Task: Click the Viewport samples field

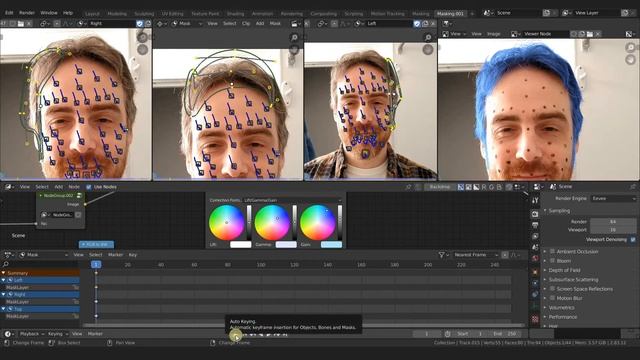Action: pos(613,230)
